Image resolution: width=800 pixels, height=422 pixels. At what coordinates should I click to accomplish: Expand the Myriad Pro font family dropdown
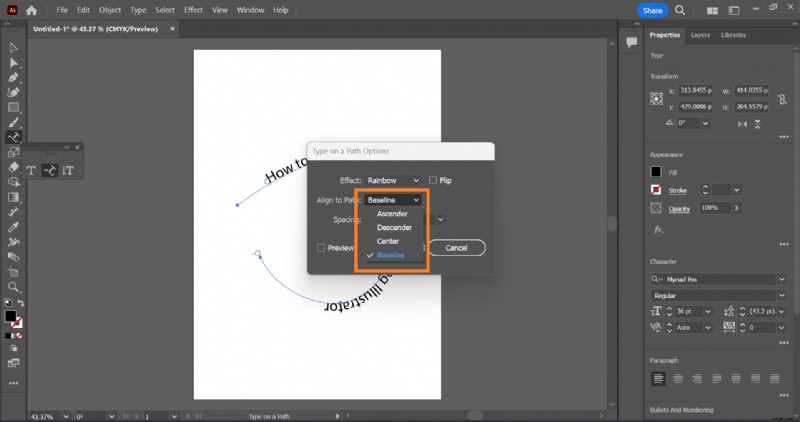coord(778,278)
